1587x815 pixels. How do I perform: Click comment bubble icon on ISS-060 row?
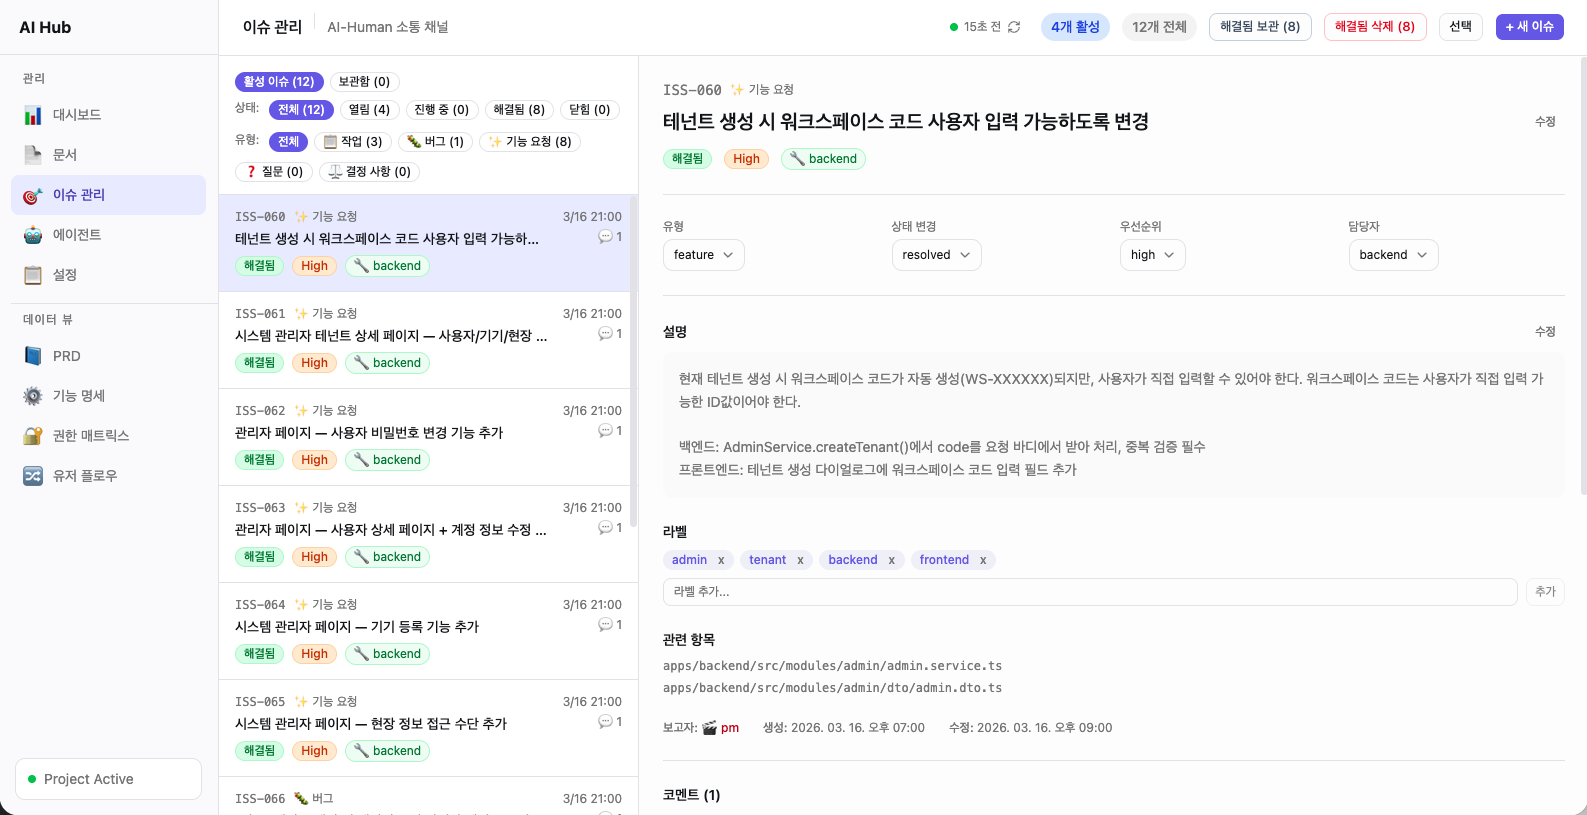click(x=605, y=237)
